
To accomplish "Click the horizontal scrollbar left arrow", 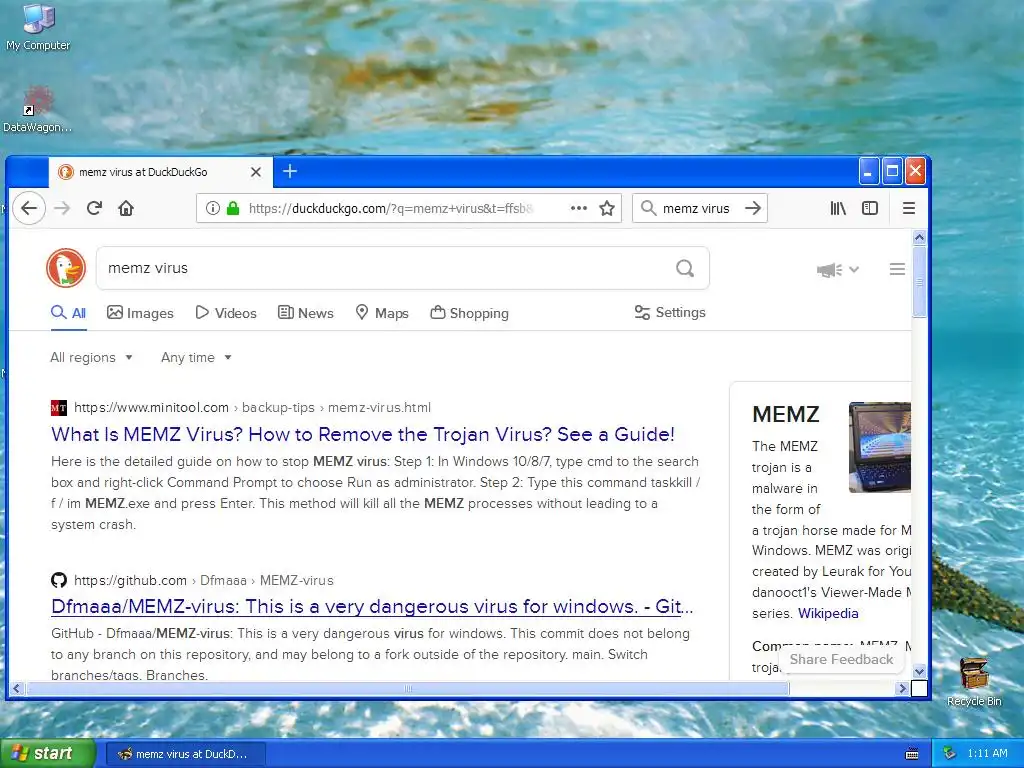I will coord(16,688).
